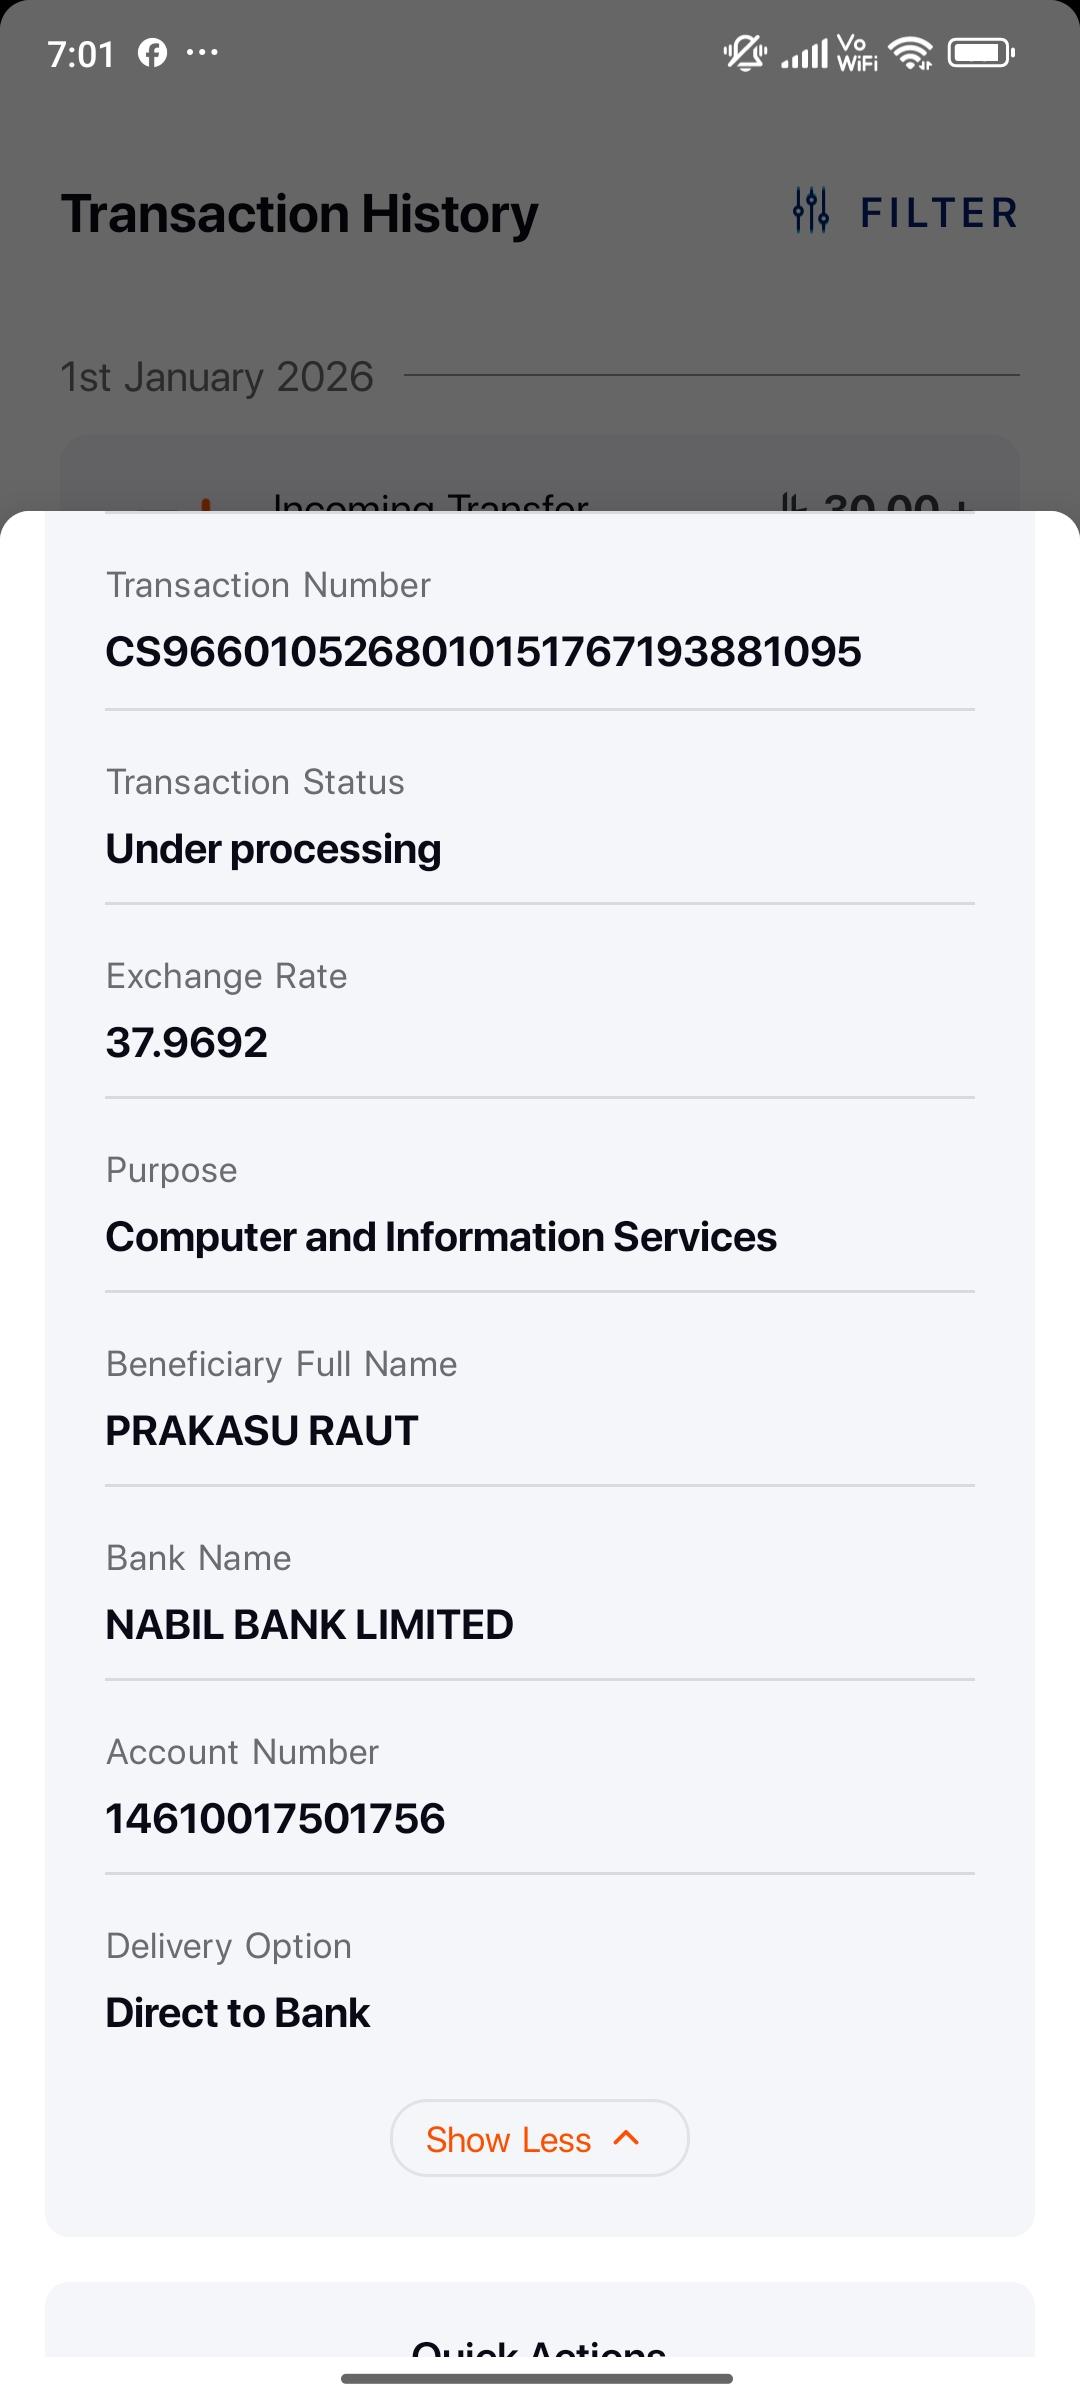This screenshot has height=2400, width=1080.
Task: Tap the exchange rate value 37.9692
Action: tap(187, 1043)
